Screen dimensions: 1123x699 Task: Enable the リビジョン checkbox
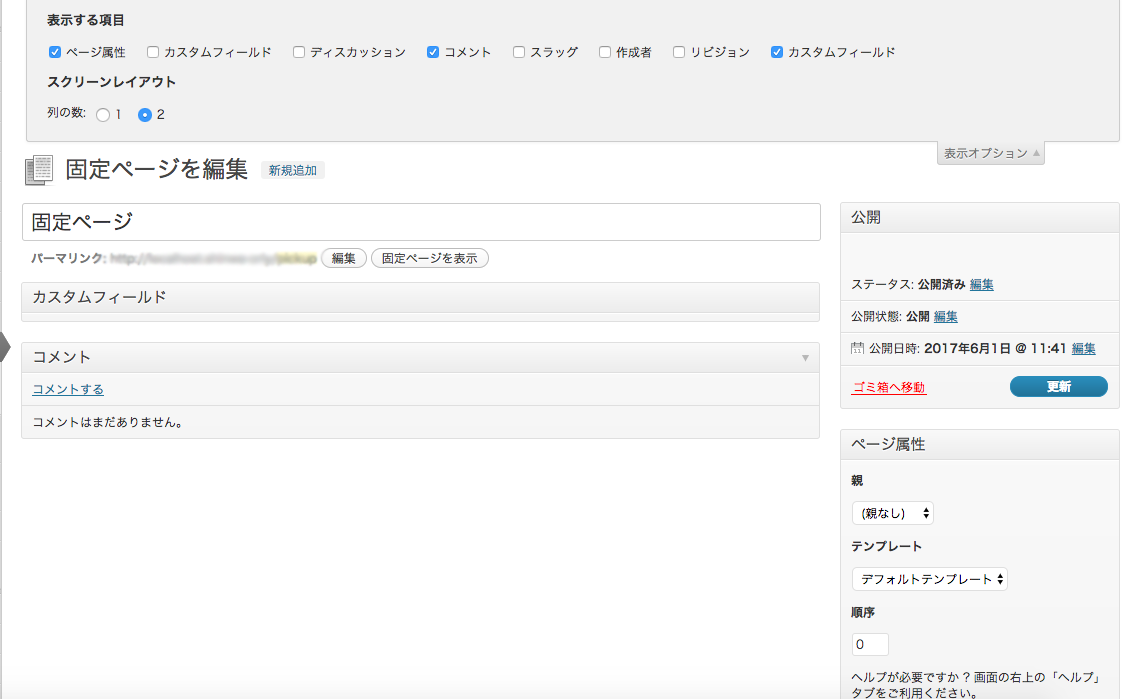tap(679, 52)
